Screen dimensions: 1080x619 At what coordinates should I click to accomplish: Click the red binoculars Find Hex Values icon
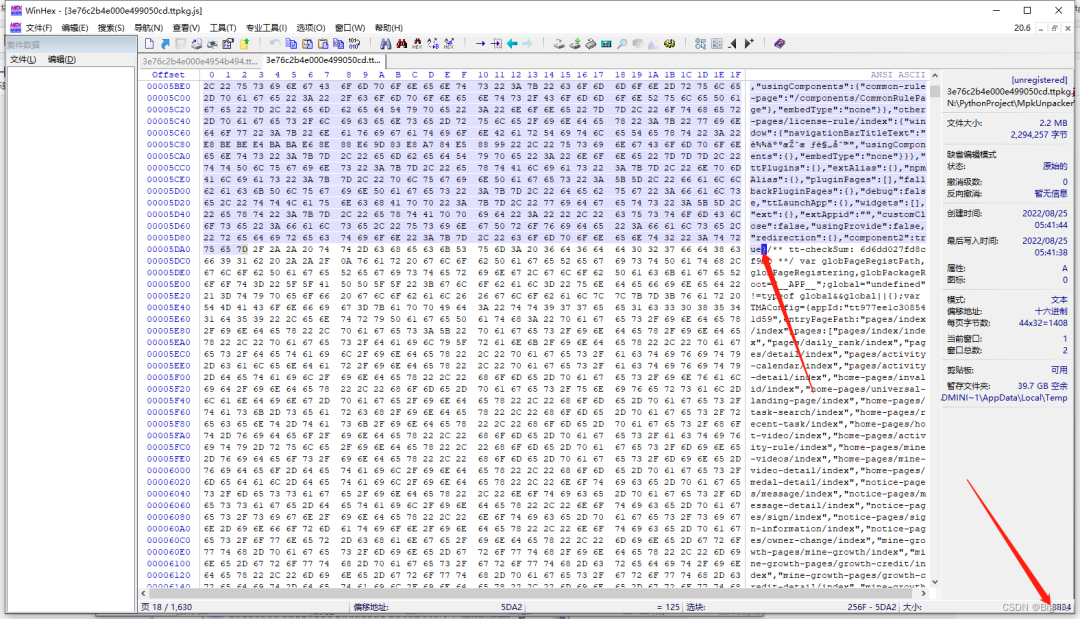click(x=402, y=43)
